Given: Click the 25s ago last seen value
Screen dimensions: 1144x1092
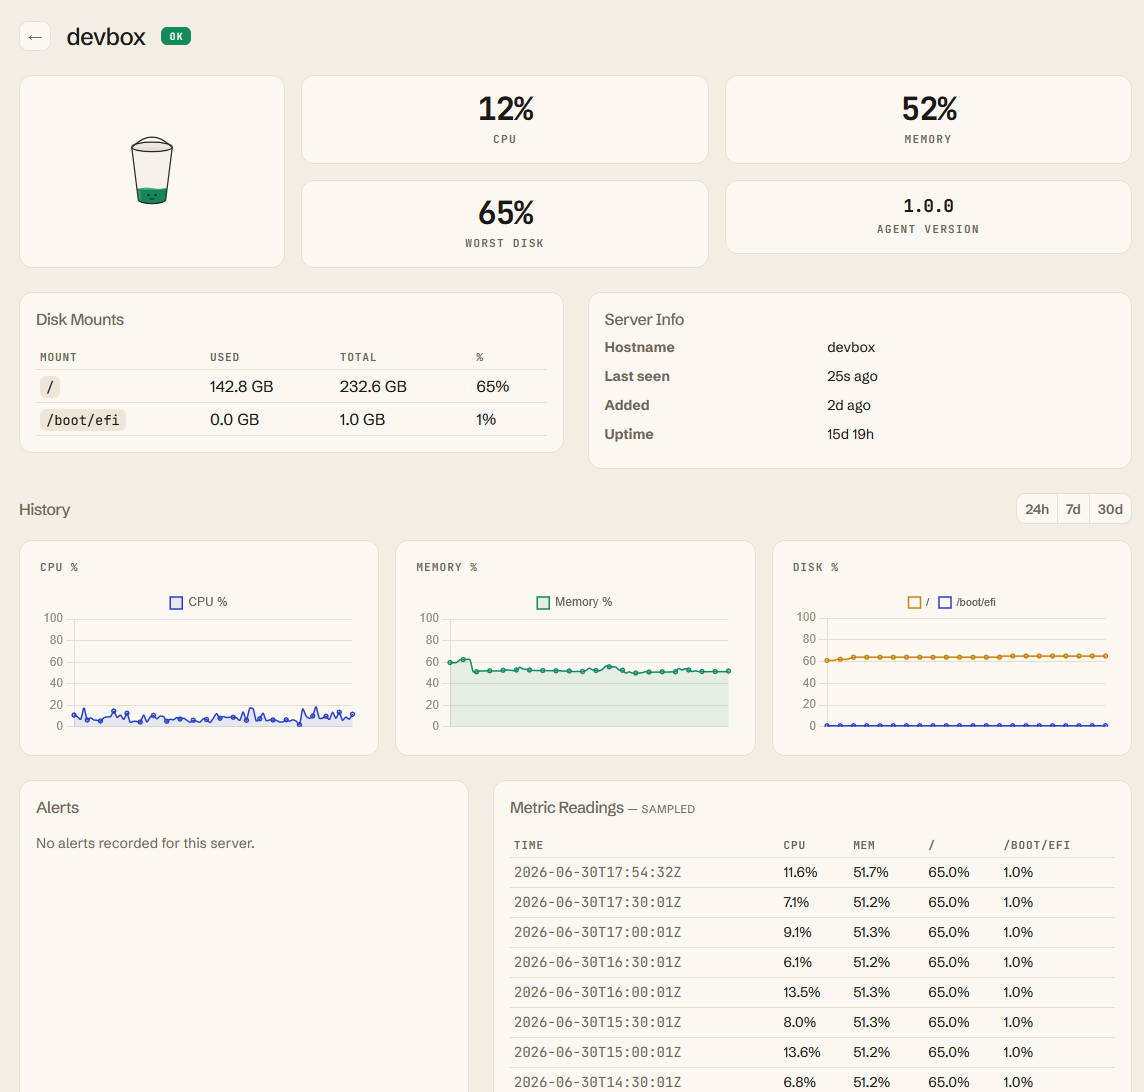Looking at the screenshot, I should [x=852, y=376].
